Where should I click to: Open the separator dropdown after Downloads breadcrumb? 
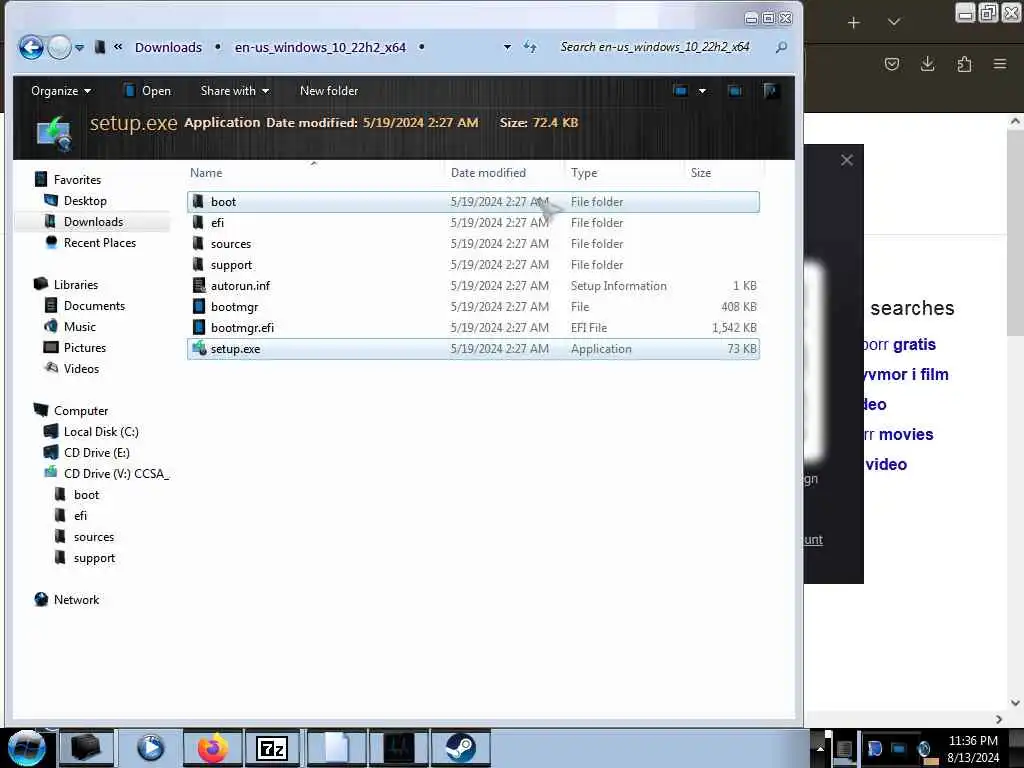click(218, 47)
